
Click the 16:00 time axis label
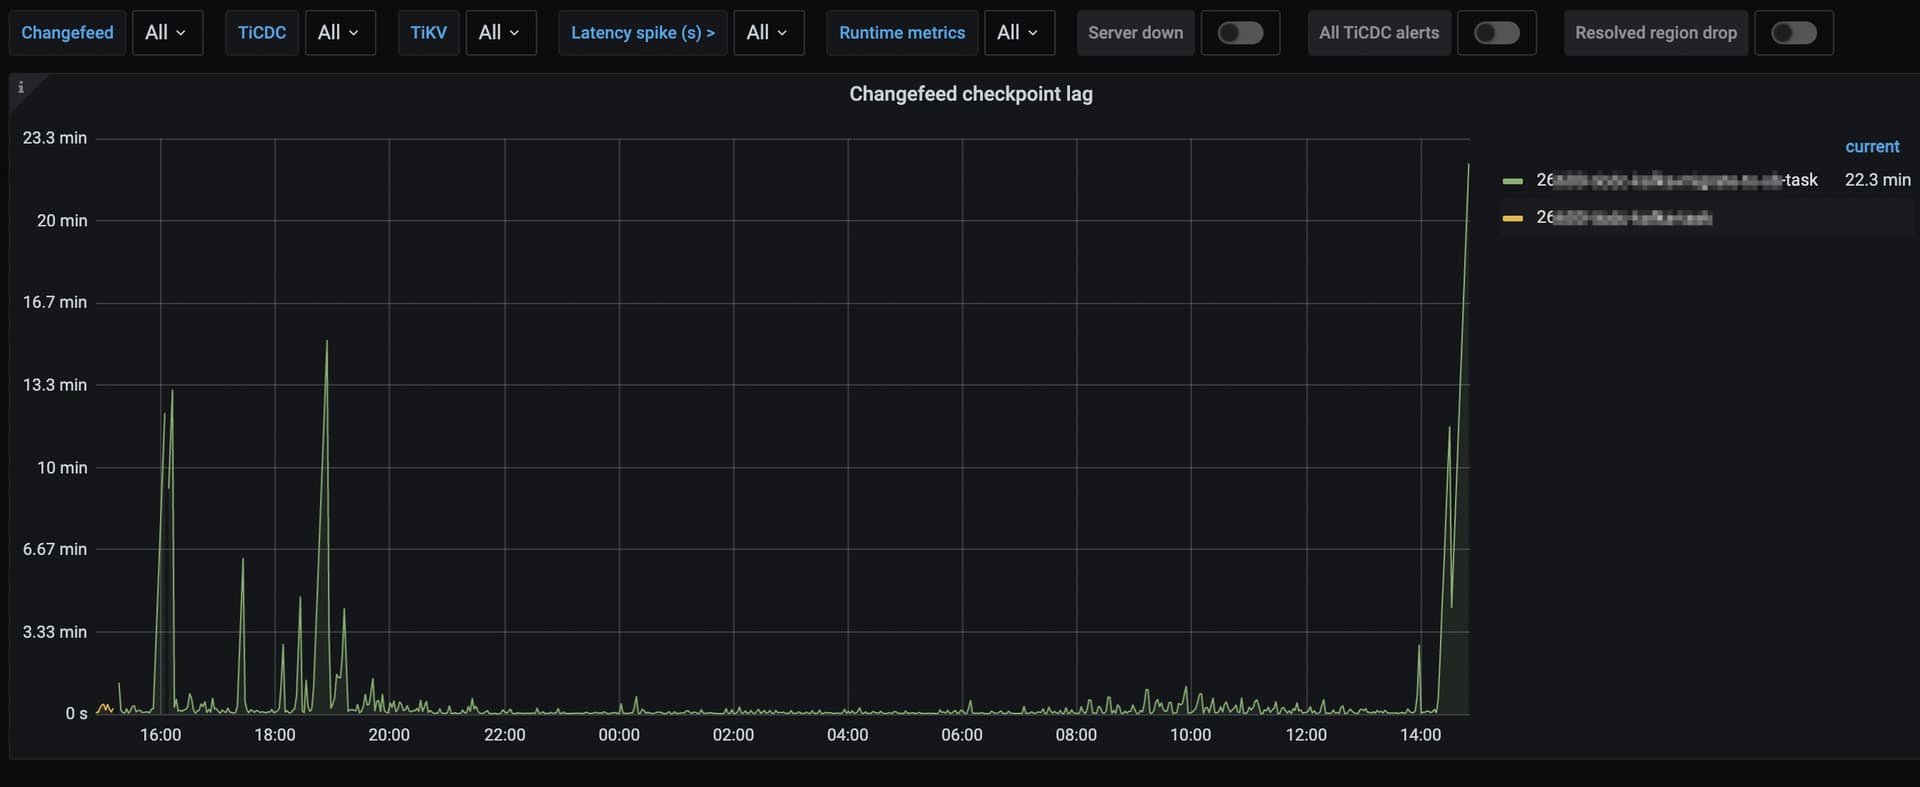pos(161,735)
